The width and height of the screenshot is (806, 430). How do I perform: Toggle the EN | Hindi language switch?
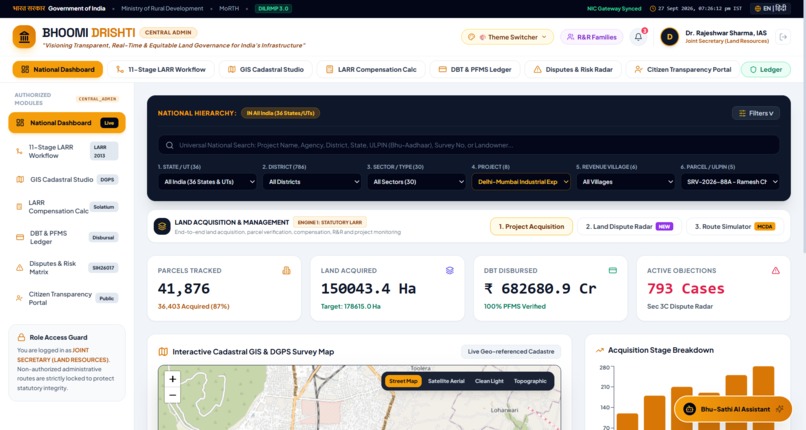pyautogui.click(x=770, y=9)
